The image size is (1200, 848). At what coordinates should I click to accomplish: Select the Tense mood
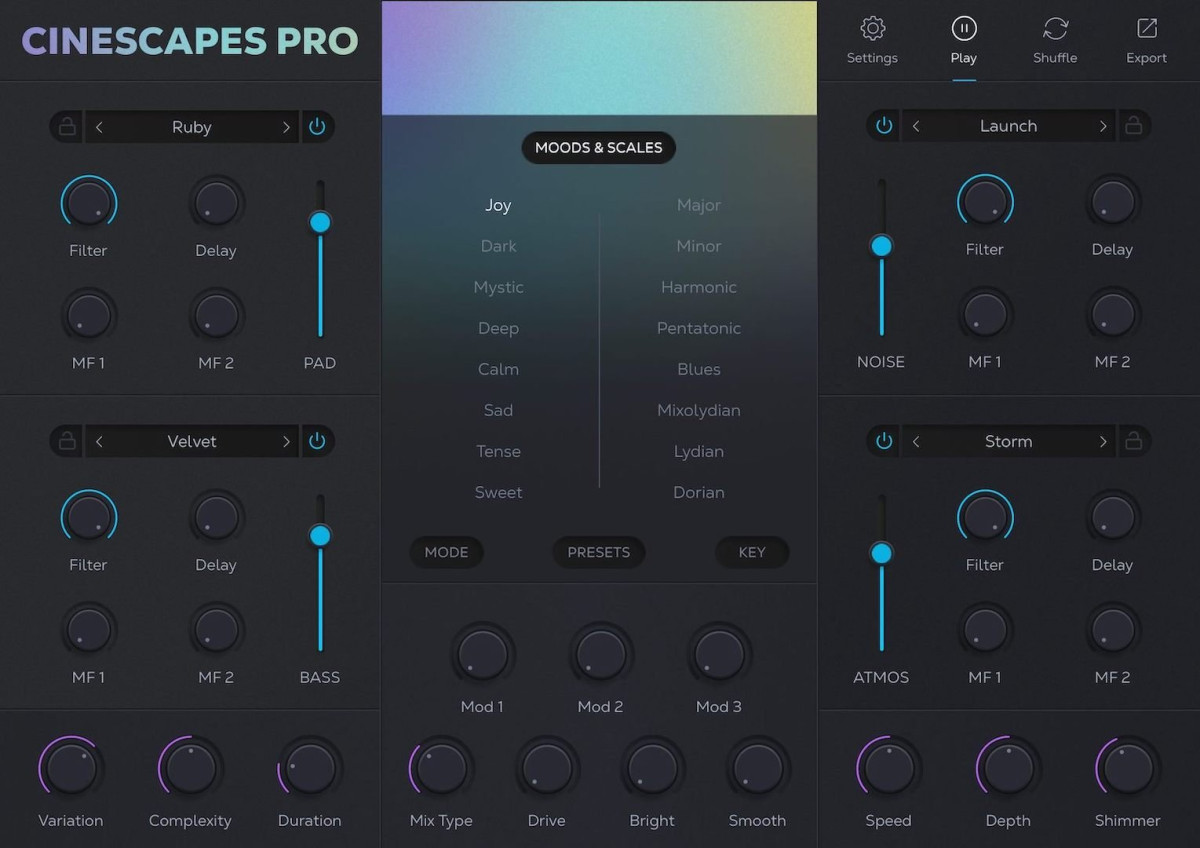498,451
